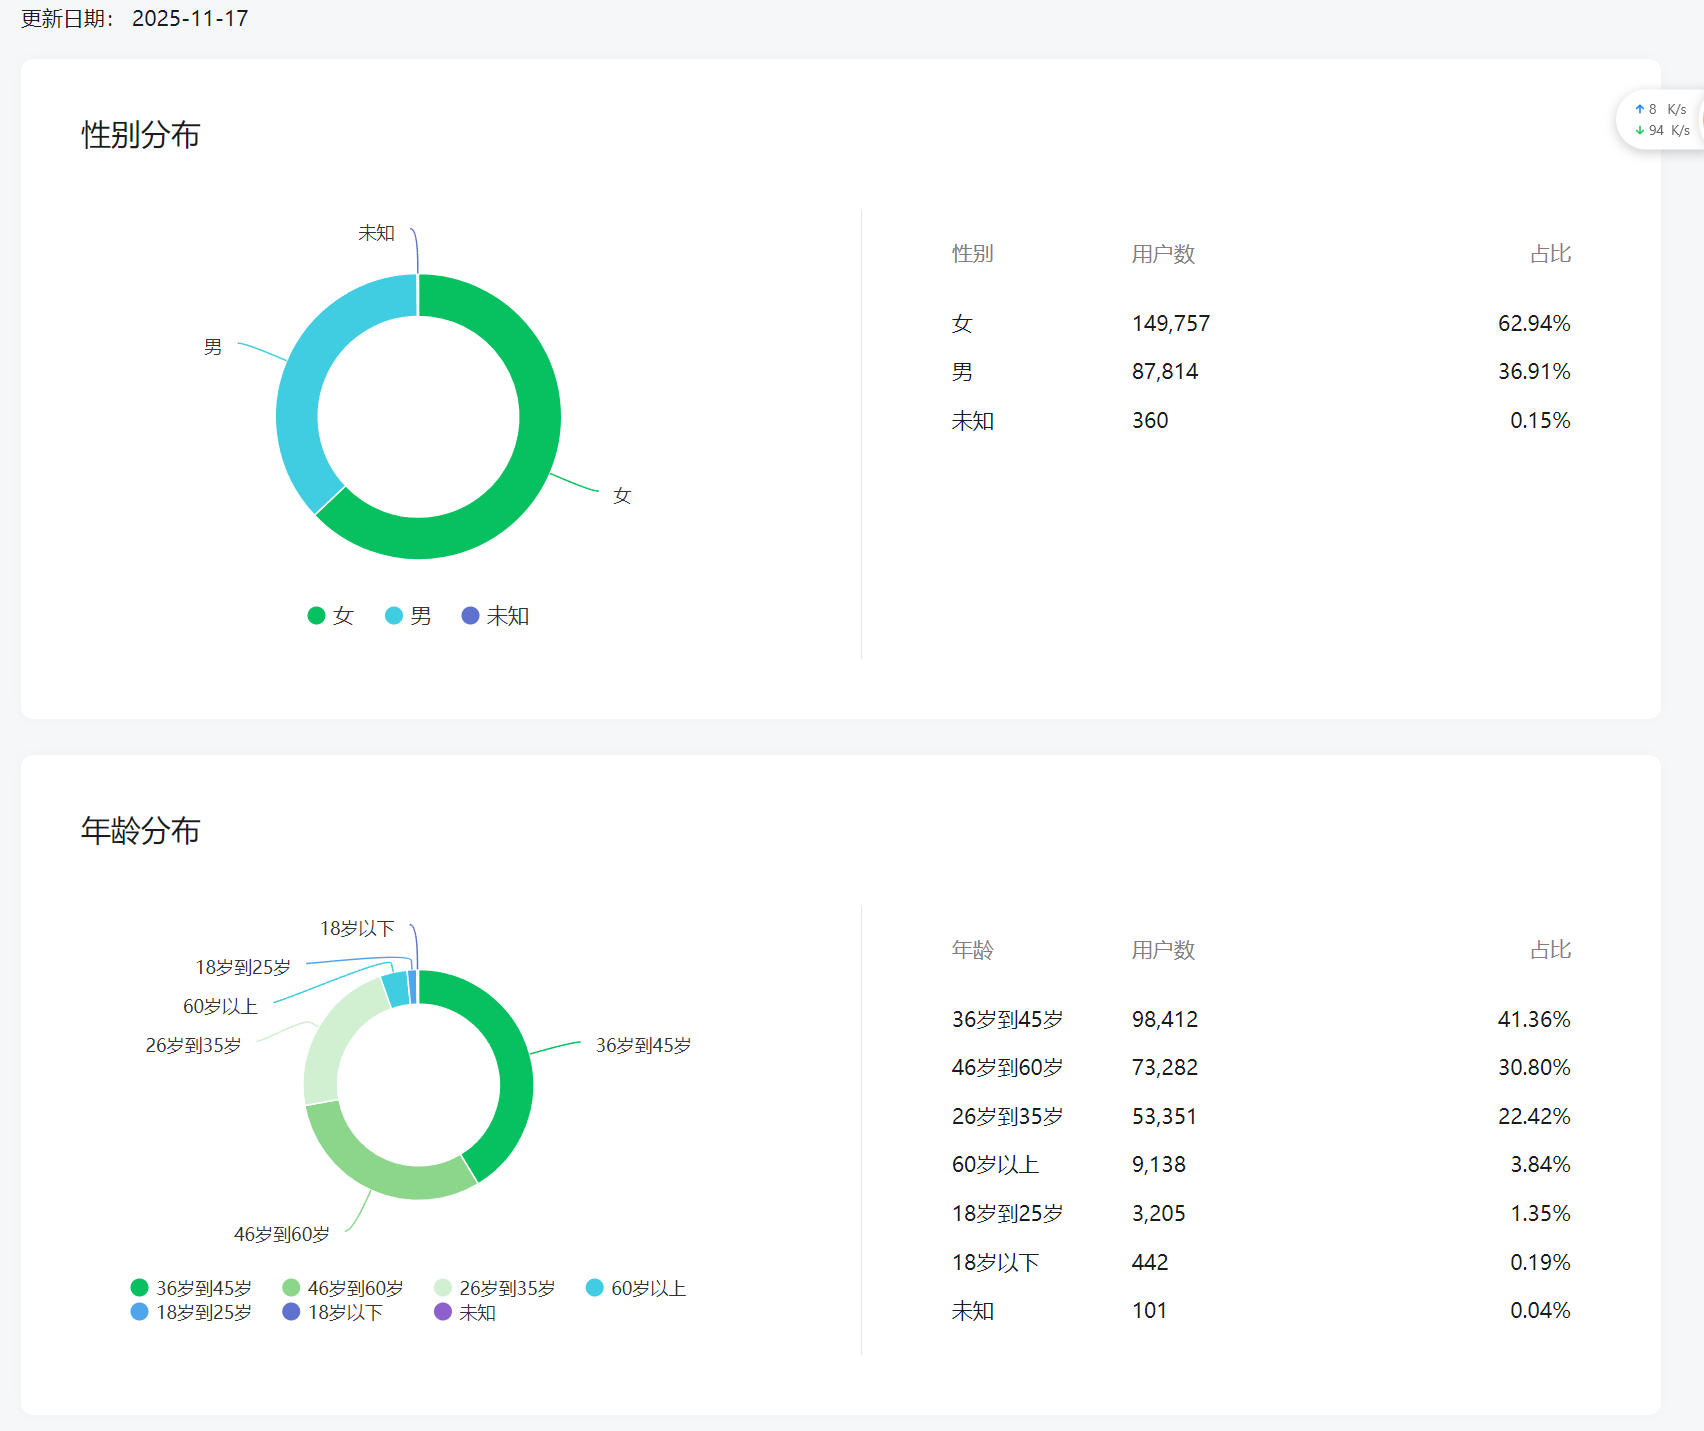This screenshot has width=1704, height=1431.
Task: Toggle the purple 未知 legend entry in age chart
Action: pos(465,1312)
